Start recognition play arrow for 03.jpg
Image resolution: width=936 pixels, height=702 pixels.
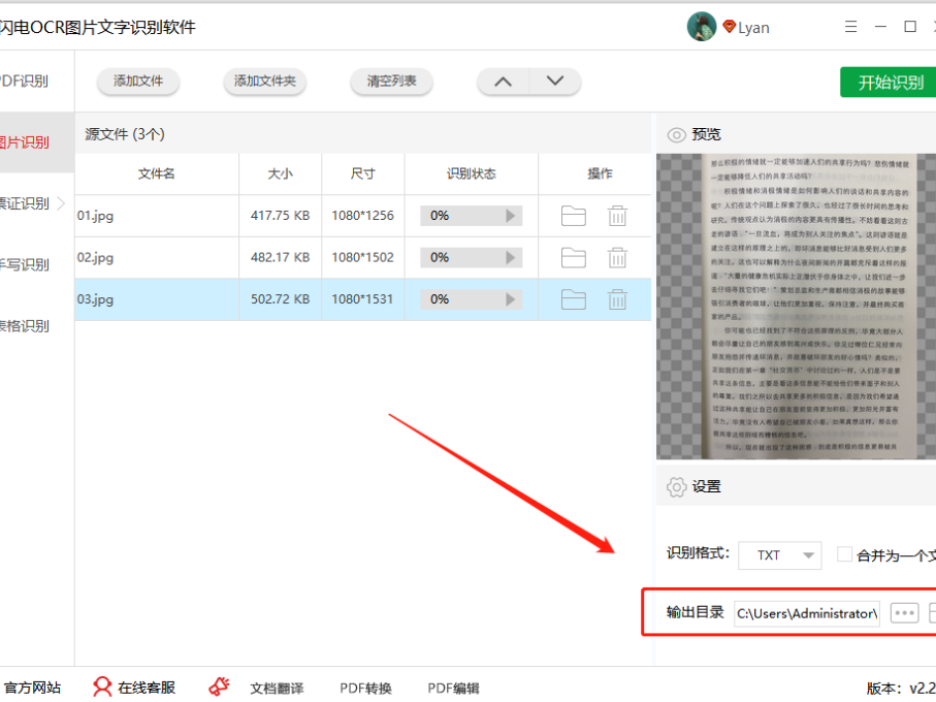(x=510, y=299)
